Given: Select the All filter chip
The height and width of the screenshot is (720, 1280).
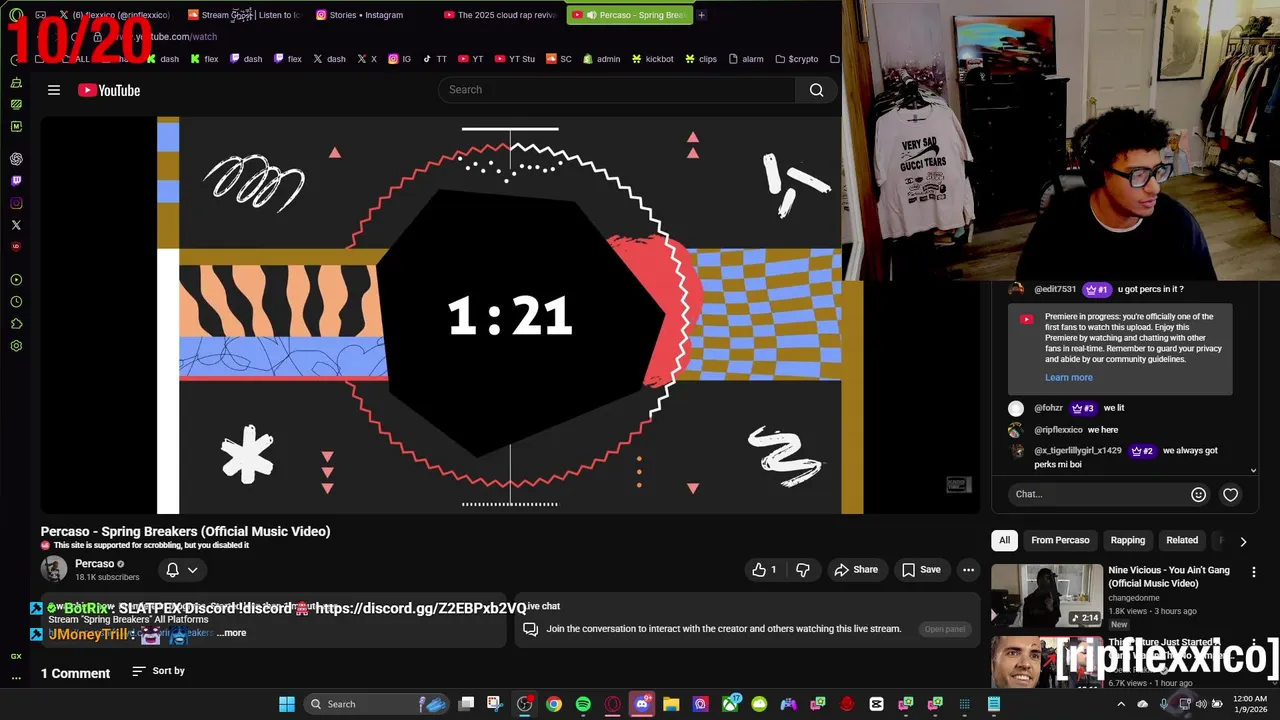Looking at the screenshot, I should [x=1004, y=541].
